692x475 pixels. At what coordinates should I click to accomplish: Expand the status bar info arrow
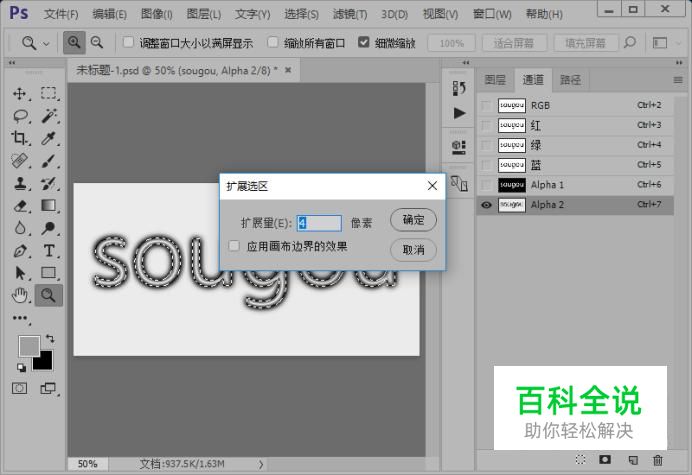pos(261,464)
